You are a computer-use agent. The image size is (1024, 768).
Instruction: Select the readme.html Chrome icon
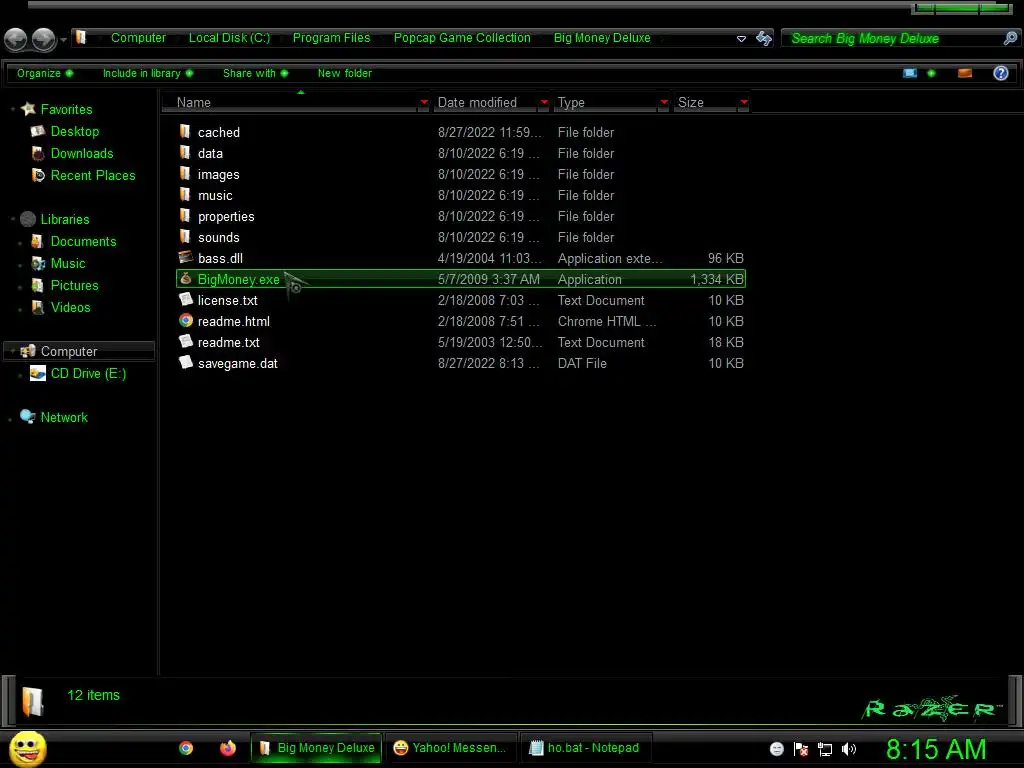pyautogui.click(x=186, y=321)
